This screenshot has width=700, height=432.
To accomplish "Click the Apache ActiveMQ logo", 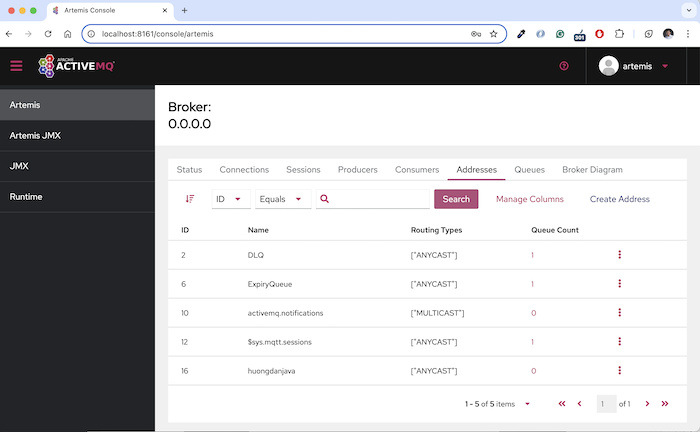I will point(76,66).
